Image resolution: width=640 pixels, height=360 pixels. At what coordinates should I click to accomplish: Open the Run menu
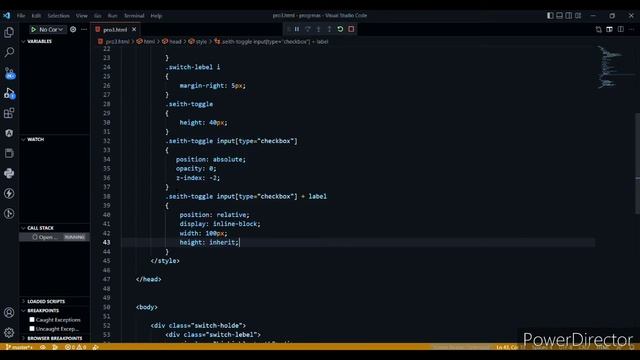113,16
